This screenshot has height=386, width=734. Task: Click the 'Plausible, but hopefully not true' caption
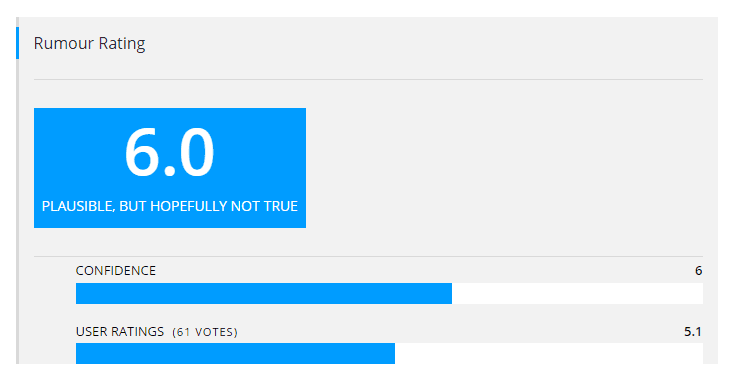[169, 206]
